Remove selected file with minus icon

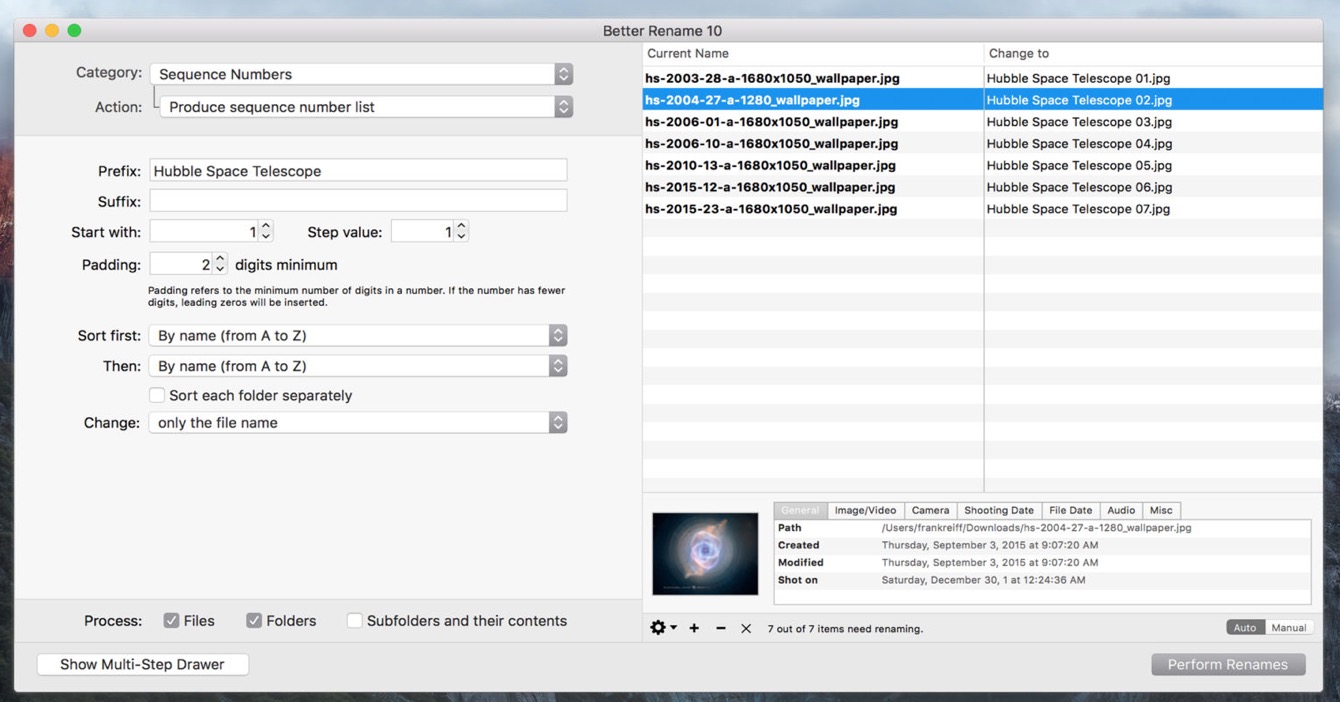coord(720,628)
